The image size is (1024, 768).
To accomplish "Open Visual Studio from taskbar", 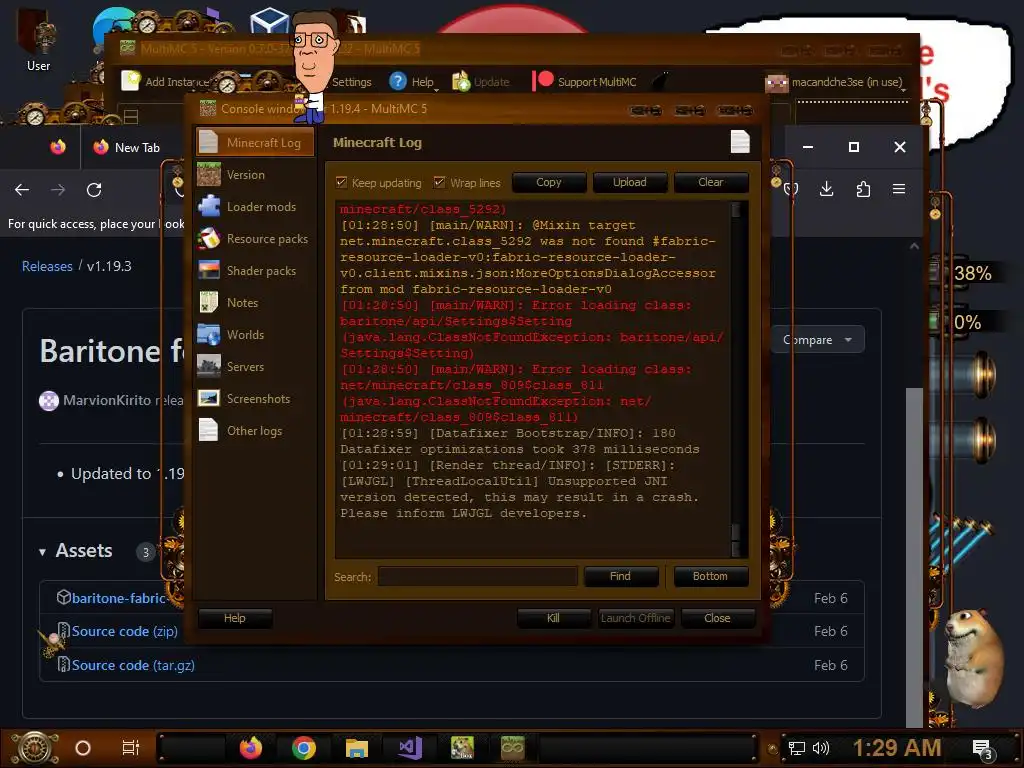I will tap(410, 748).
